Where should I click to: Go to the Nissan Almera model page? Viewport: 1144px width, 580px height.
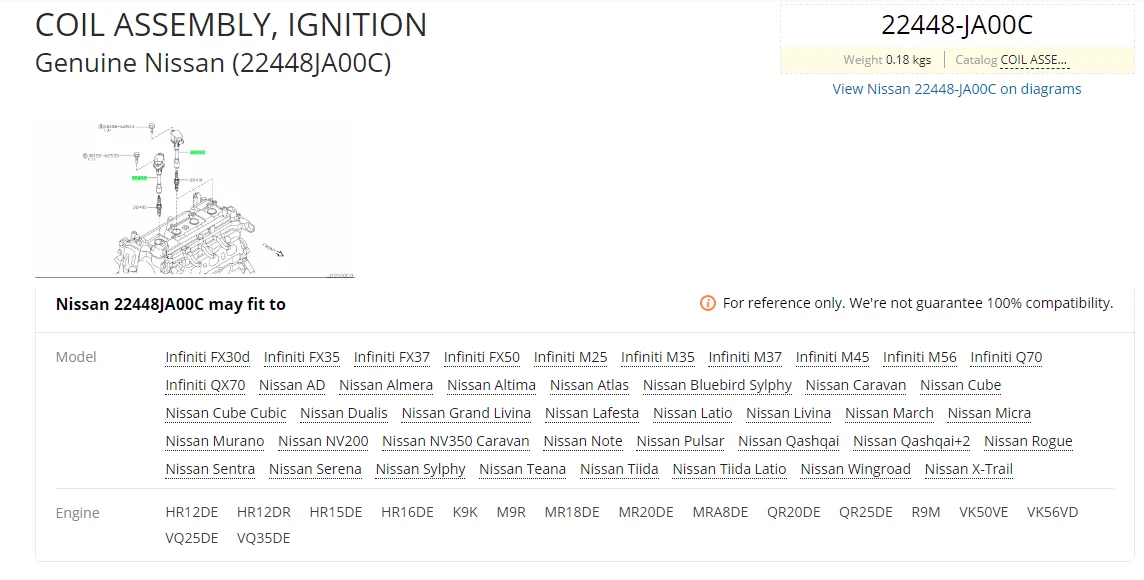click(386, 385)
